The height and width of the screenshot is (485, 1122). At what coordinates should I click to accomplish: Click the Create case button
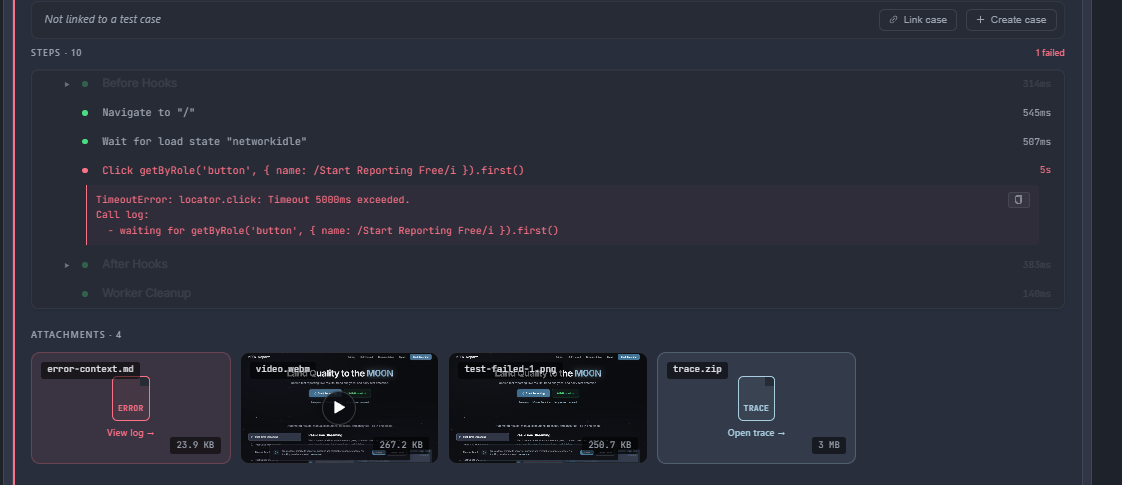point(1011,20)
